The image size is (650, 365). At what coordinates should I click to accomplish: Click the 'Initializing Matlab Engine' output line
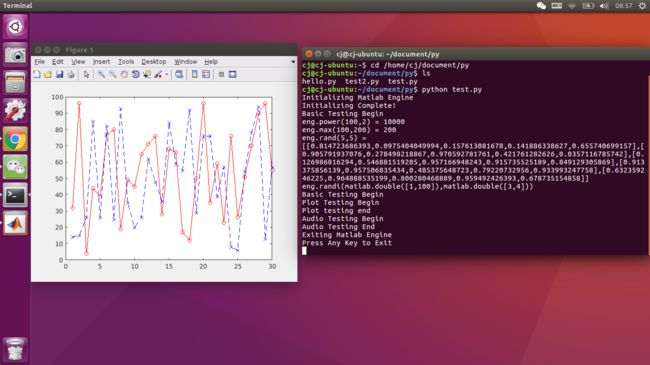[357, 97]
